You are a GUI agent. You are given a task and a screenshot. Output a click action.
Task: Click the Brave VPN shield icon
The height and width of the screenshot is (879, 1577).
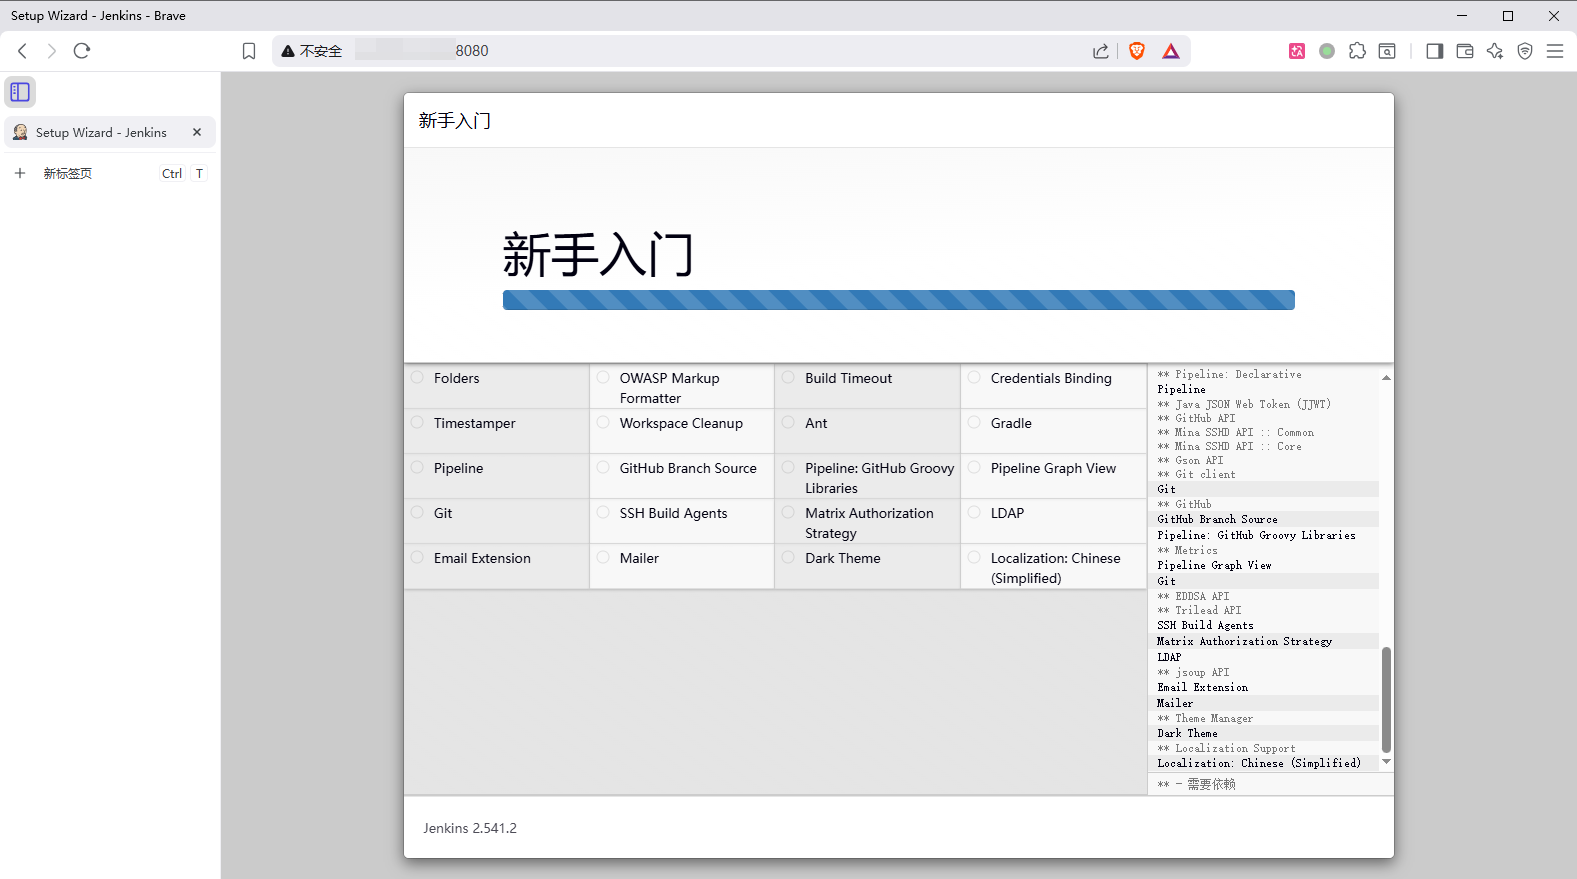[x=1525, y=51]
